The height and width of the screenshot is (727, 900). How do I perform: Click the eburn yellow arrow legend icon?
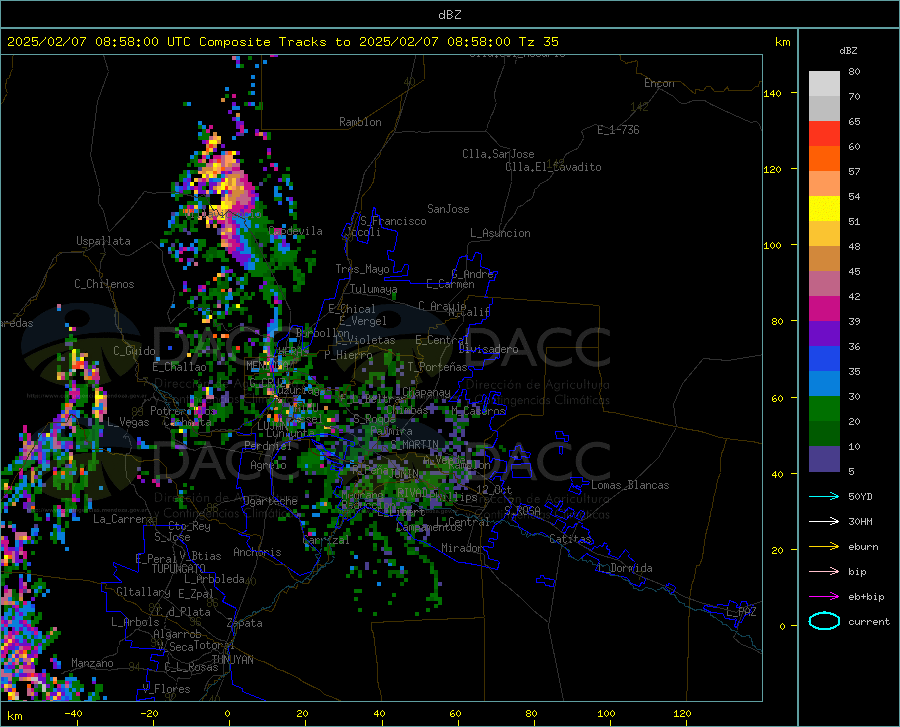[824, 546]
